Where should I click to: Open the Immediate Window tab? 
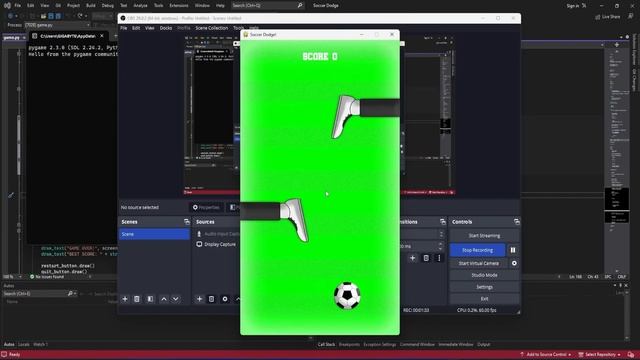456,344
